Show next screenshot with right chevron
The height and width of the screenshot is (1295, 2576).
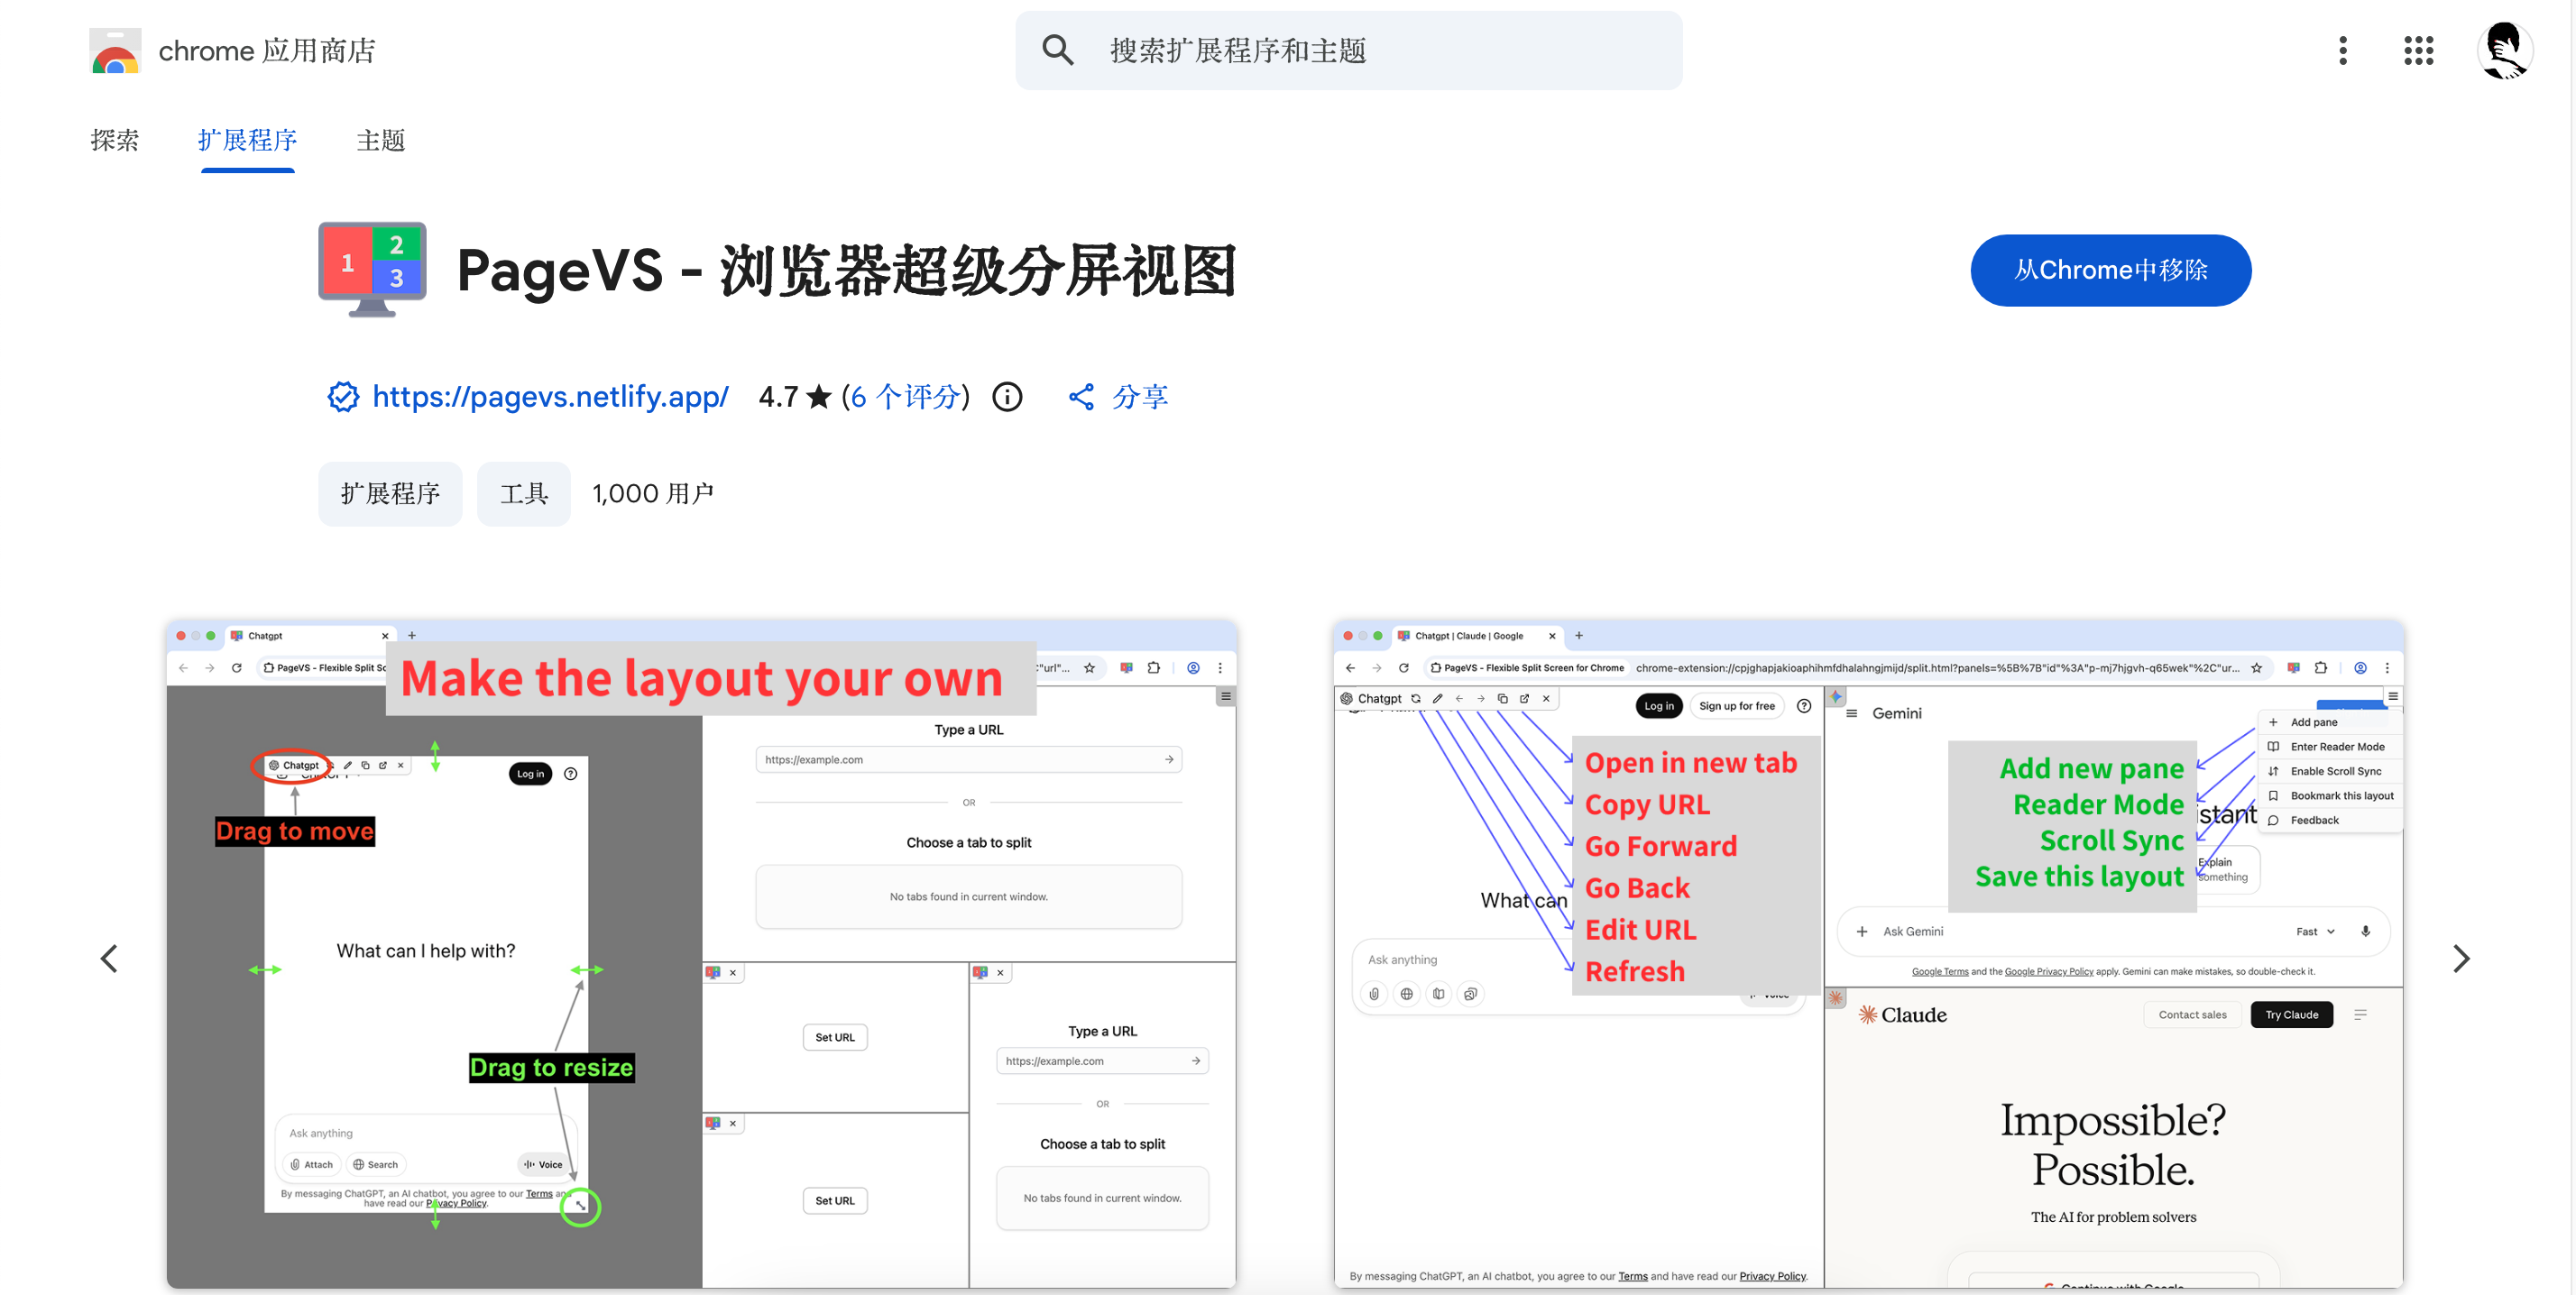pyautogui.click(x=2461, y=959)
